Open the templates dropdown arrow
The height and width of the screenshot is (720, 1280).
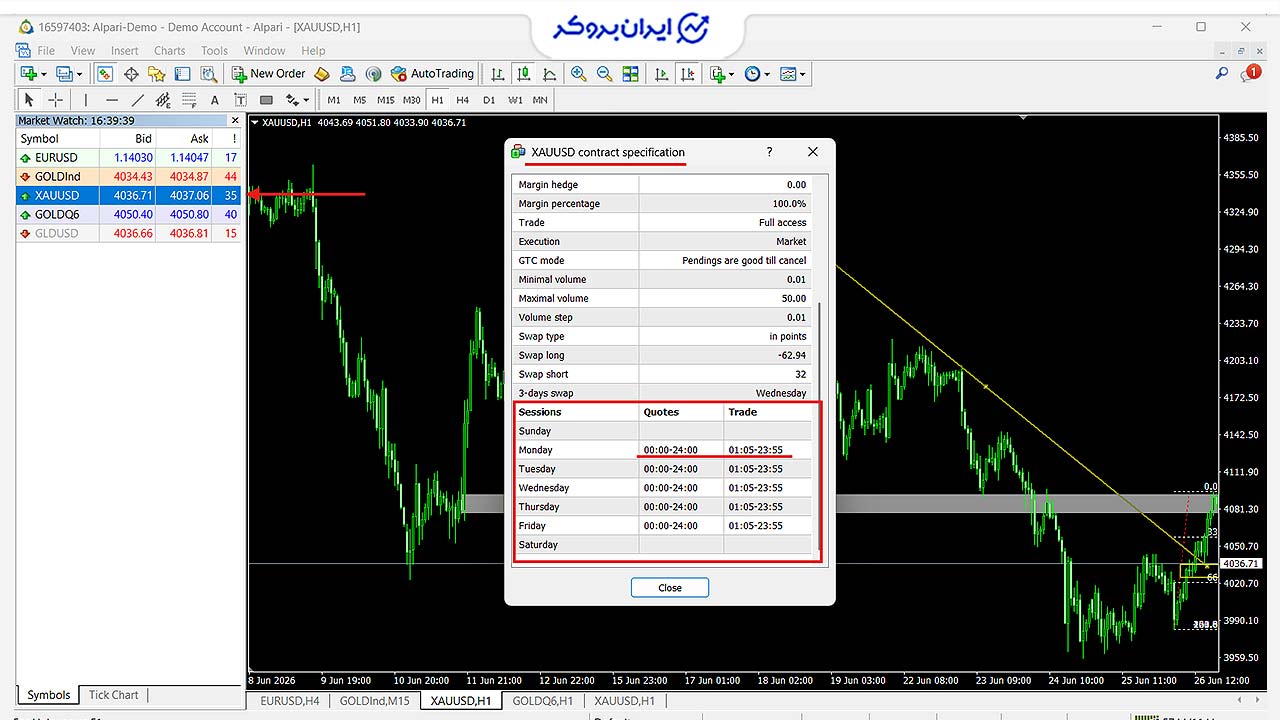click(802, 73)
